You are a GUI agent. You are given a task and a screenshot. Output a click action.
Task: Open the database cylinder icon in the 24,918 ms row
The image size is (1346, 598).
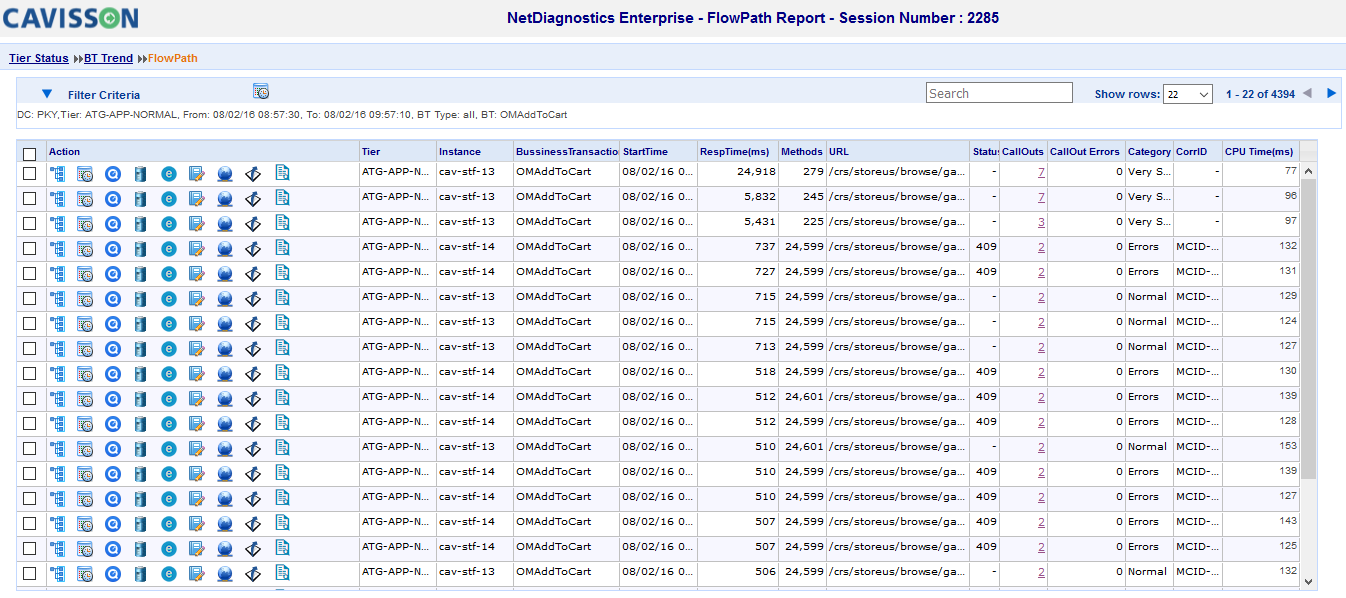pyautogui.click(x=141, y=173)
